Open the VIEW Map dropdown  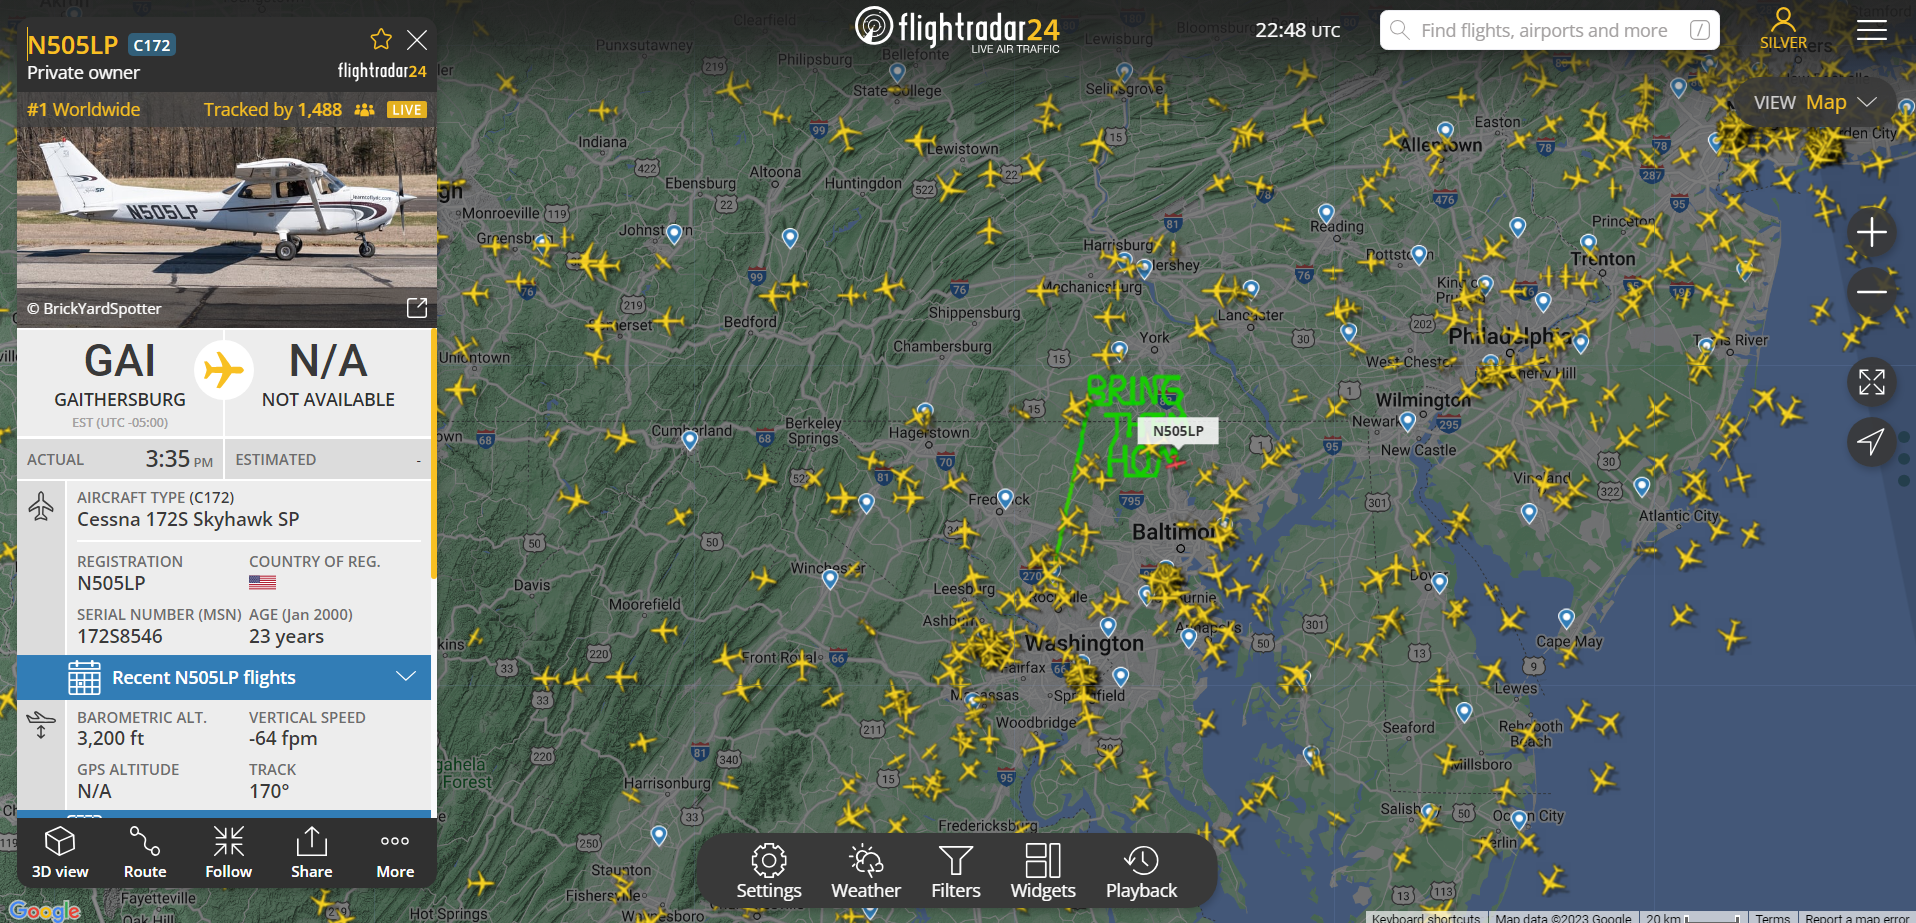1814,102
